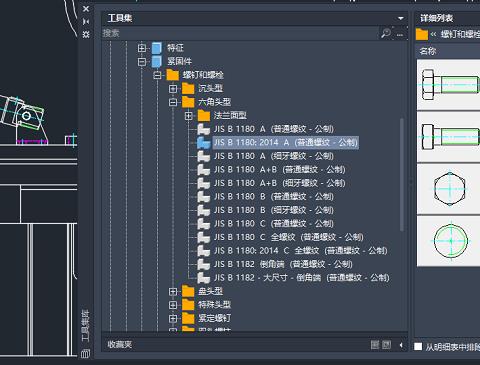Screen dimensions: 480x365
Task: Open the 工具集 title dropdown arrow
Action: pyautogui.click(x=401, y=18)
